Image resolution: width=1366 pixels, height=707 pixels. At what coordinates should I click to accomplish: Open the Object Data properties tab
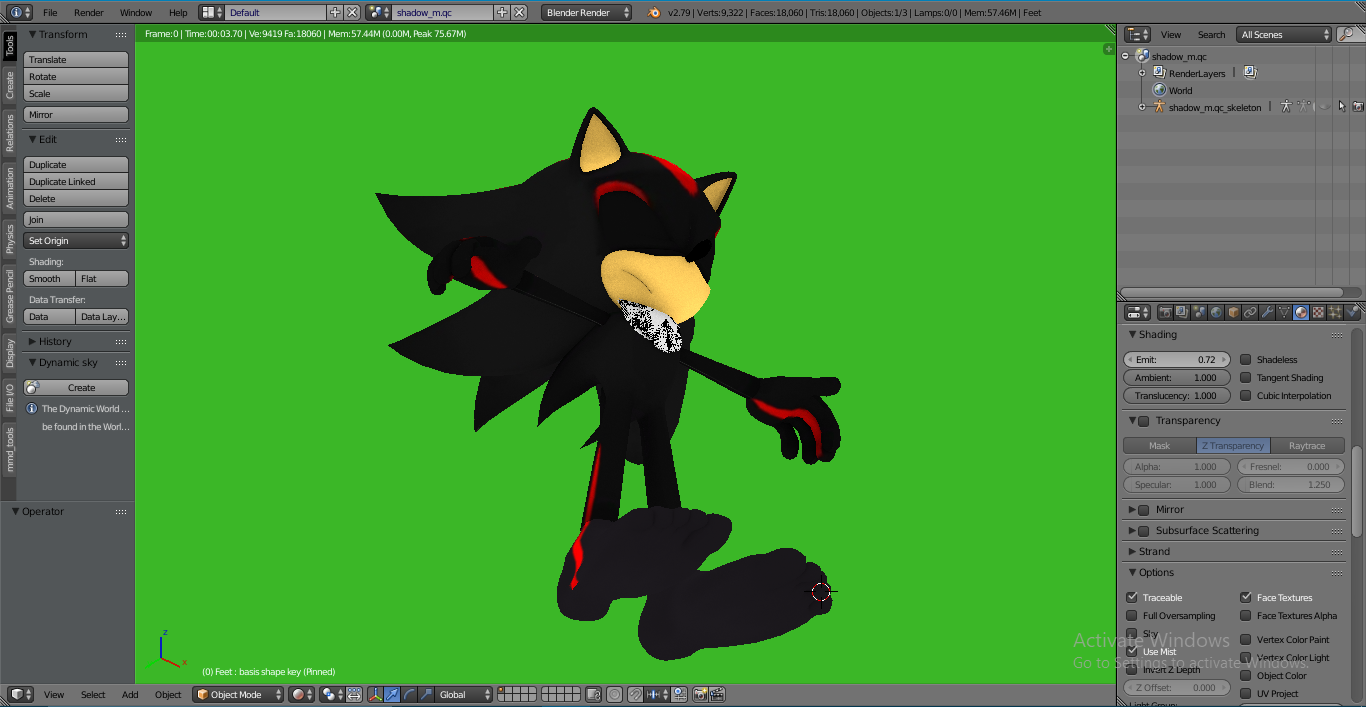(x=1284, y=313)
